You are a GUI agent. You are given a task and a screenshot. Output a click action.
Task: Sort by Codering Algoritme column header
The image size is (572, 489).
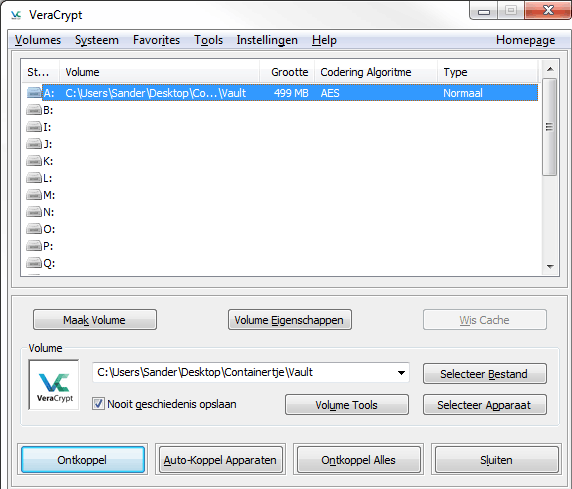[x=376, y=72]
